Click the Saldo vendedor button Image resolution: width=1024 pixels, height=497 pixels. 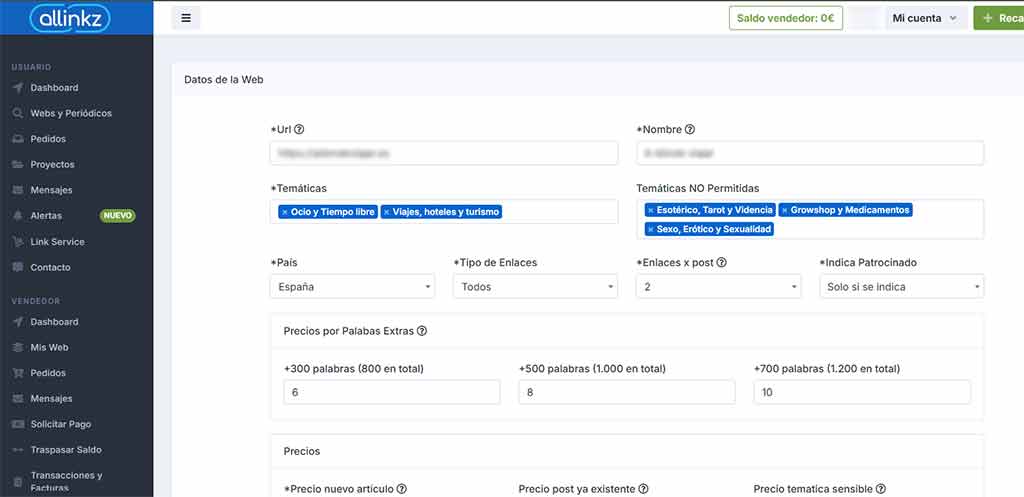pos(786,18)
